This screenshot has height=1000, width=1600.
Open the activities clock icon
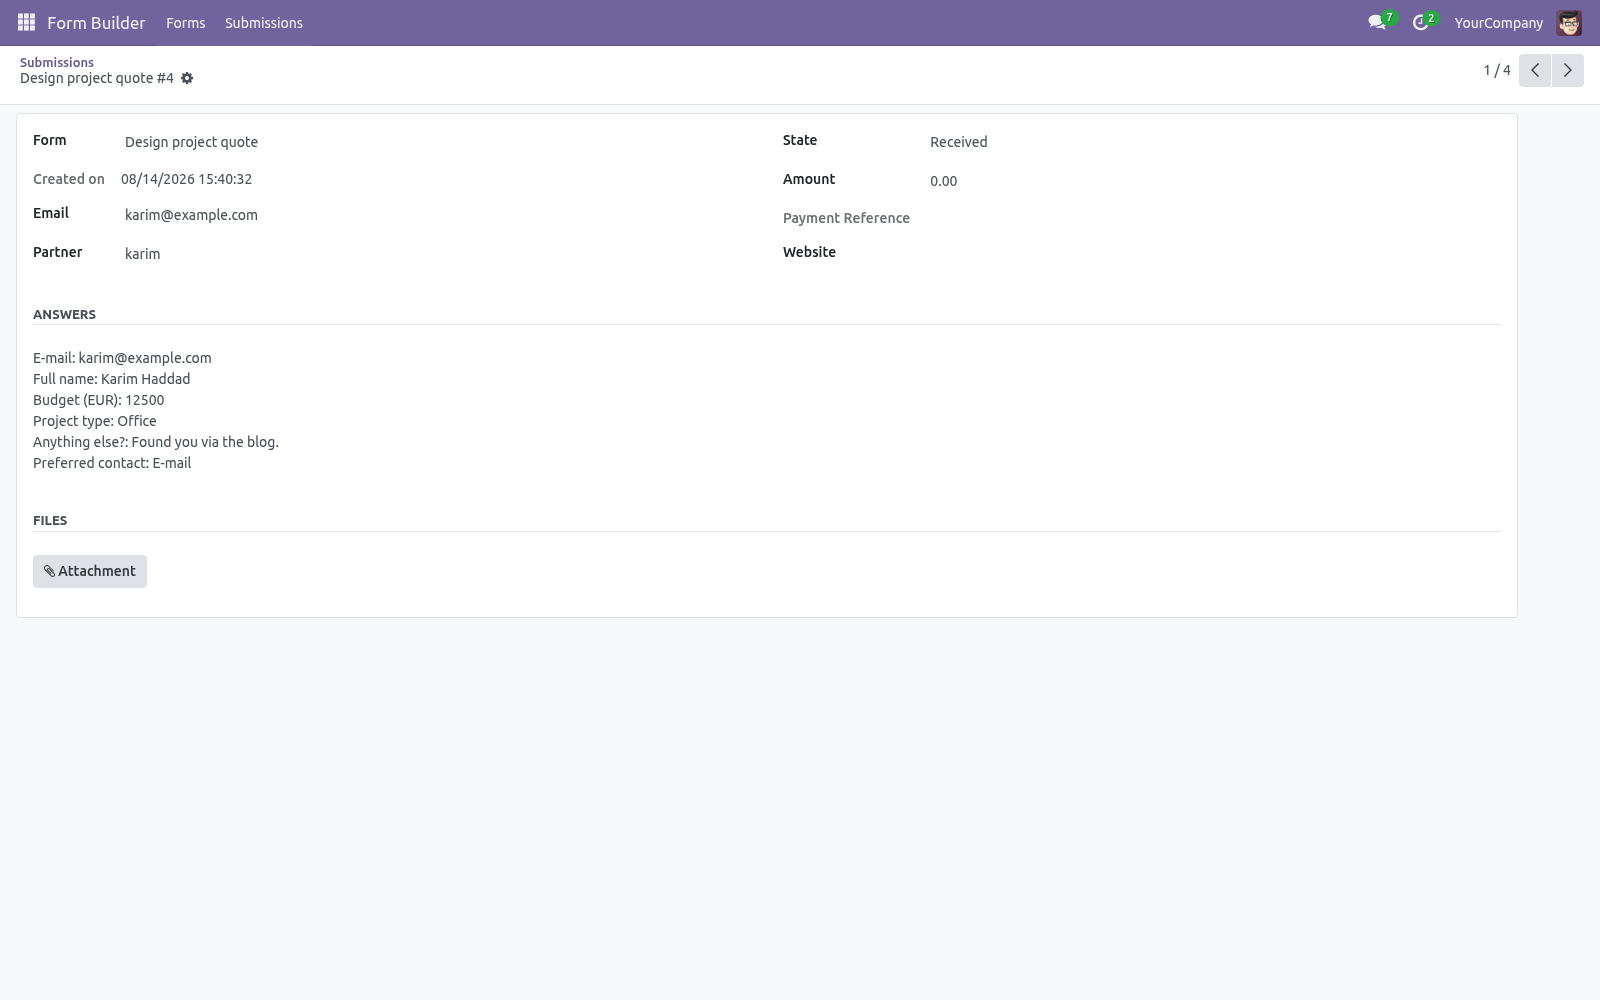pyautogui.click(x=1423, y=22)
